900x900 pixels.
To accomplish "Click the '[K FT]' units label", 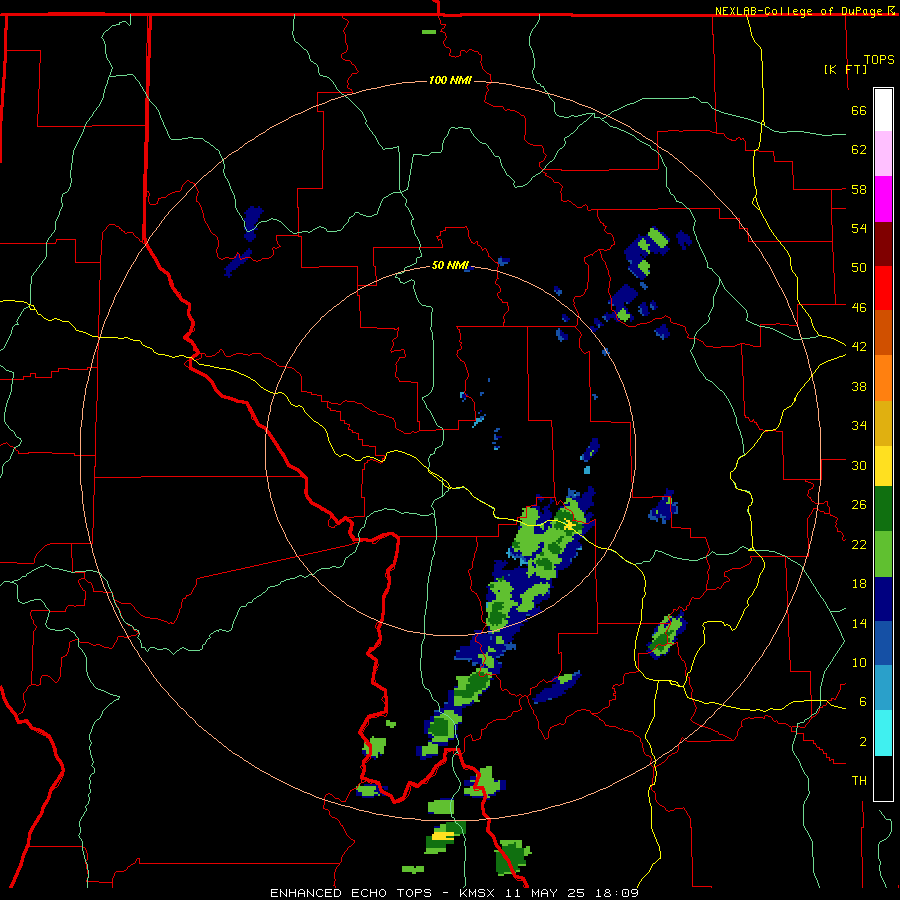I will 845,69.
